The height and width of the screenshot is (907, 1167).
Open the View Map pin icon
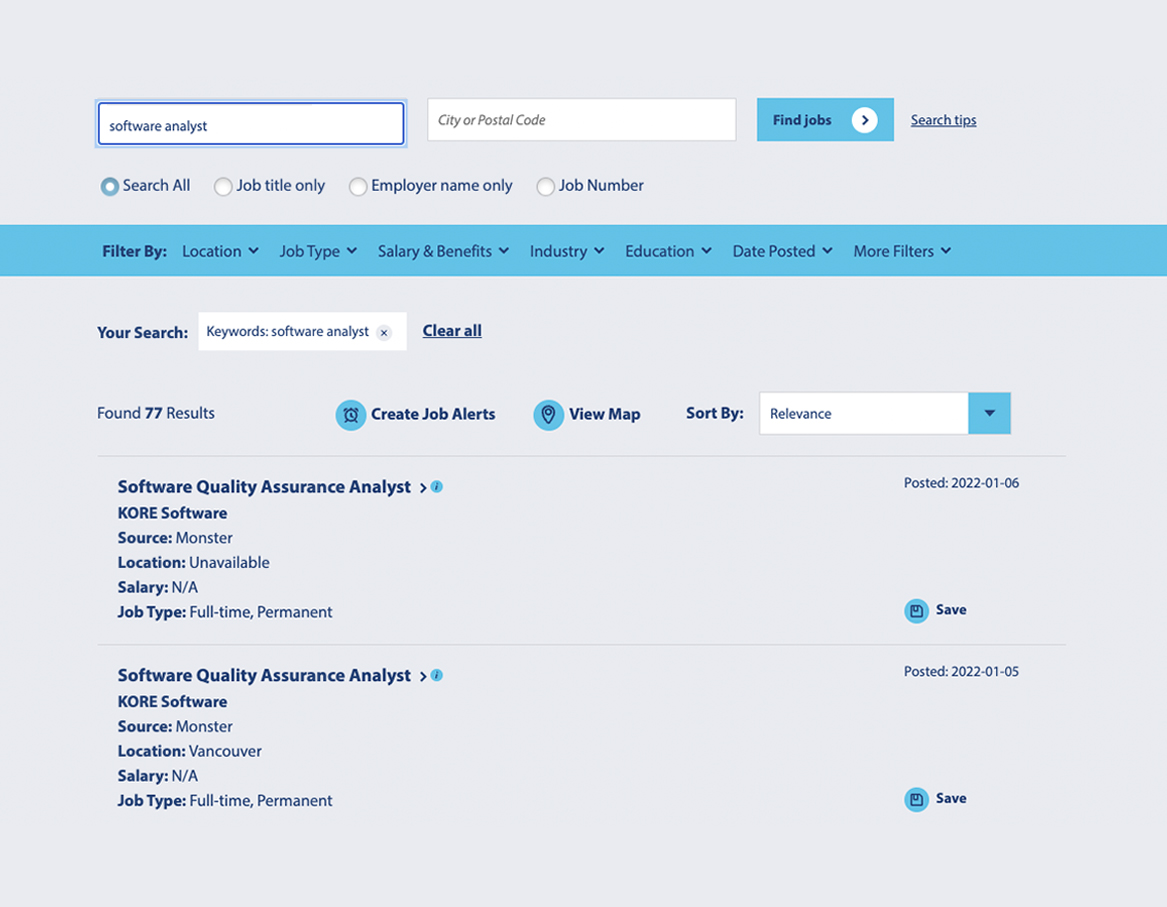pos(548,414)
